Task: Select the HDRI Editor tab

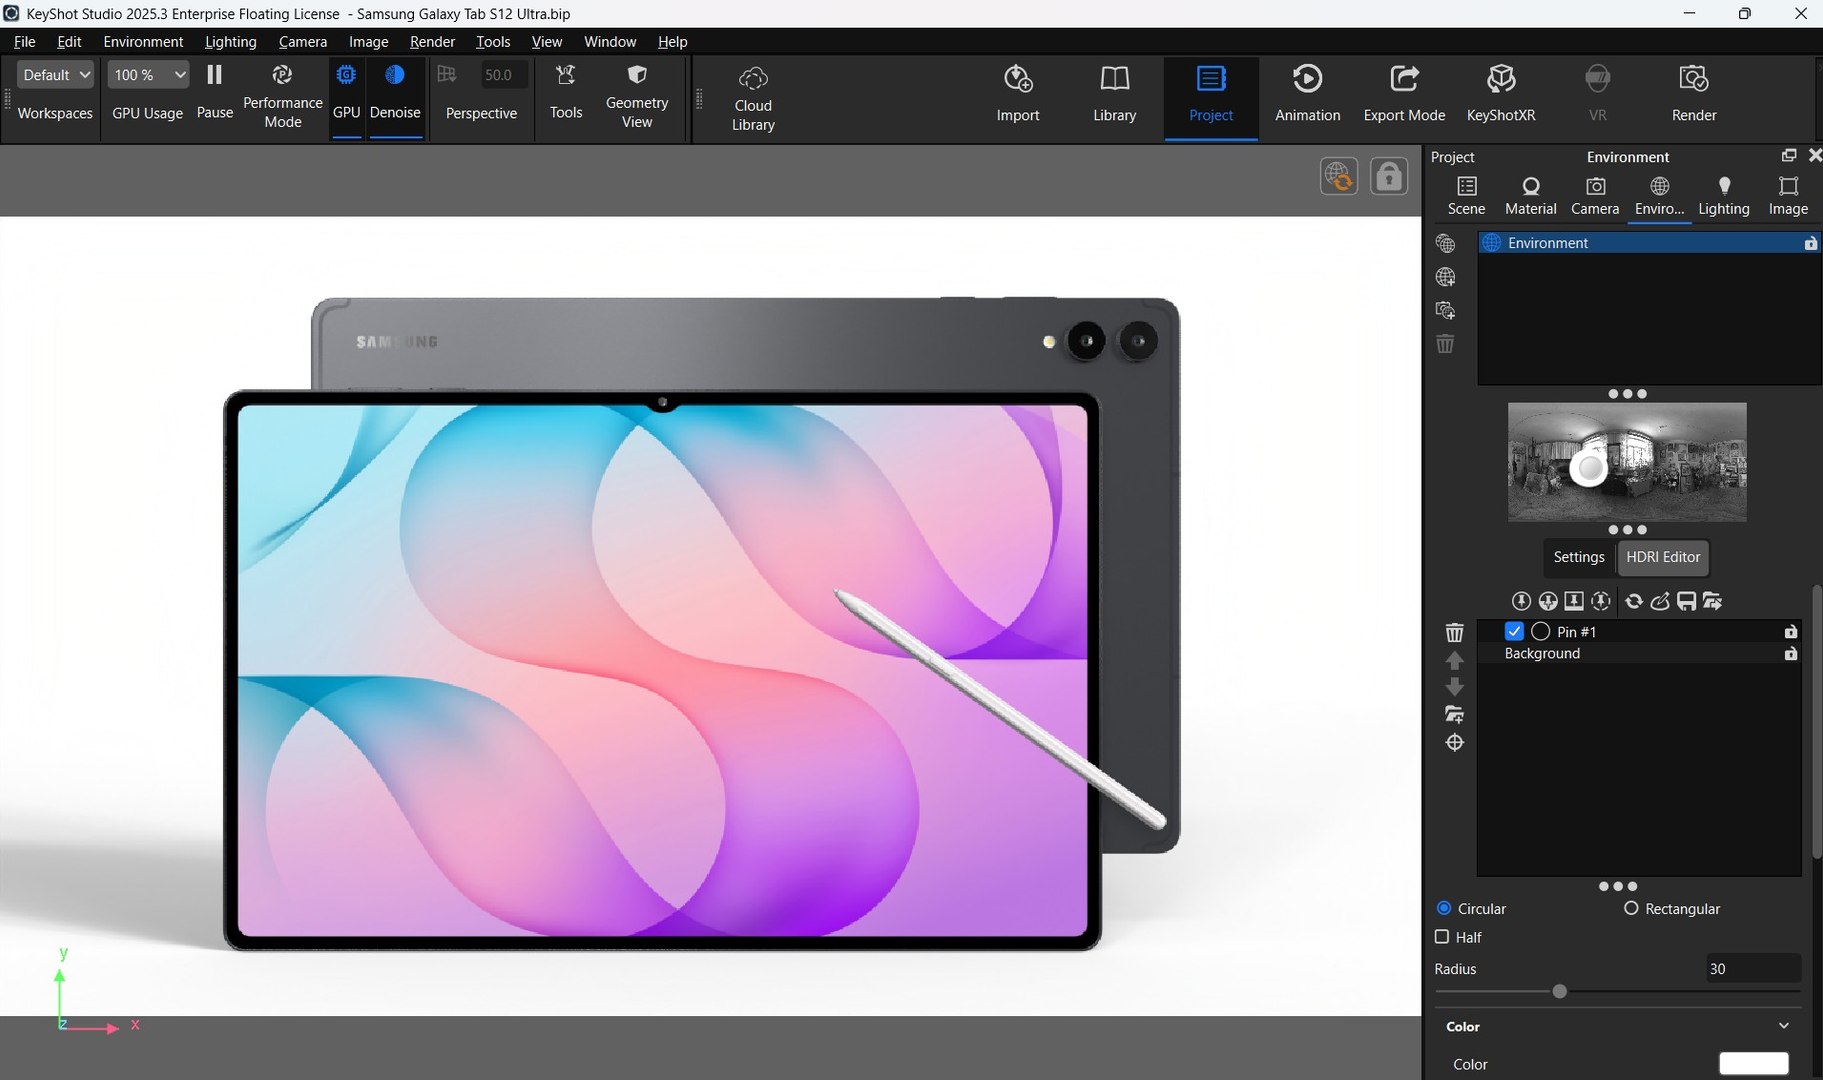Action: 1662,557
